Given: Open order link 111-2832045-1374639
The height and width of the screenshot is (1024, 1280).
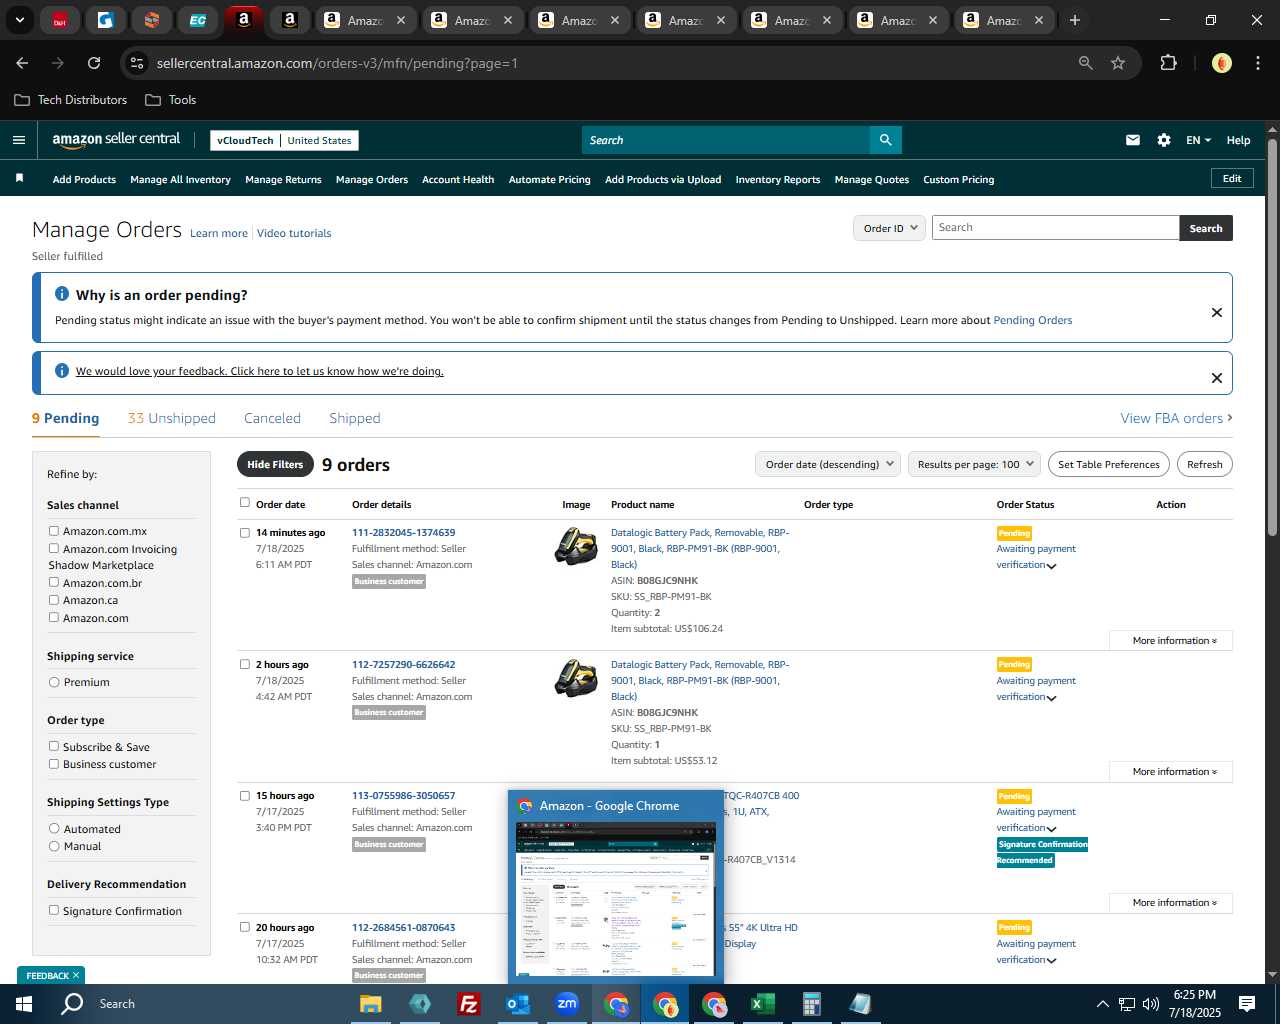Looking at the screenshot, I should click(403, 532).
